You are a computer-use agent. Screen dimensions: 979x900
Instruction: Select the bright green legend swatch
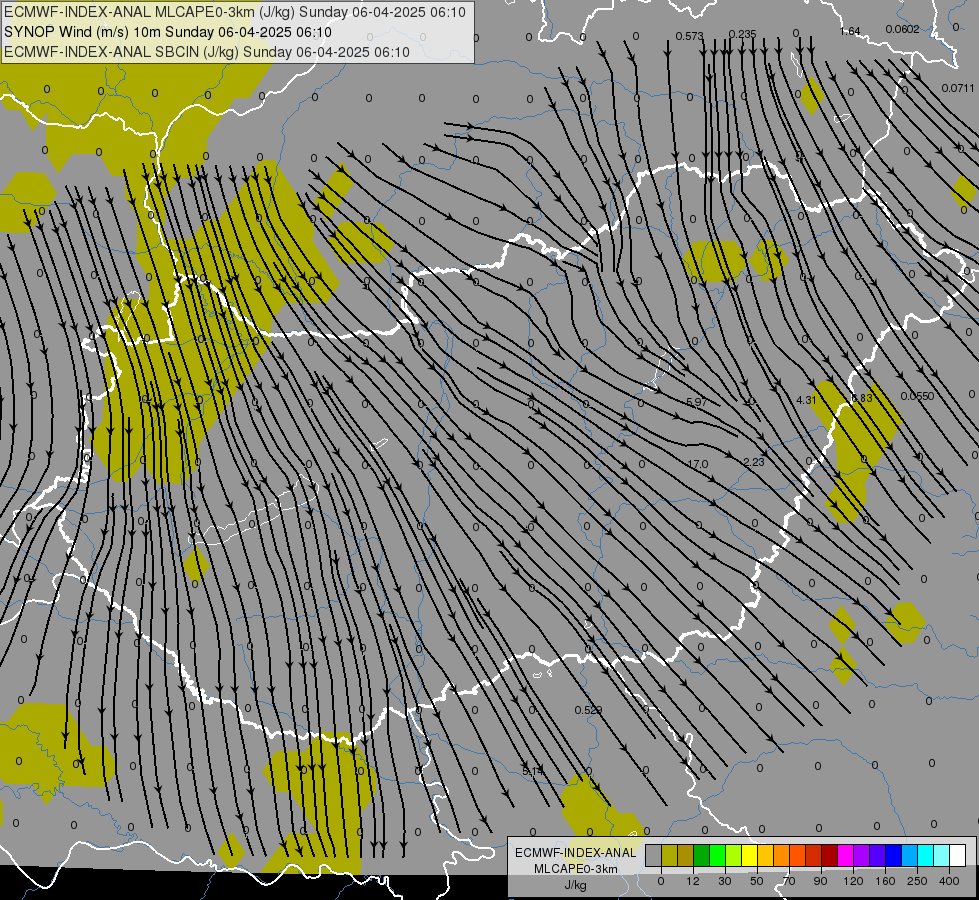point(718,855)
